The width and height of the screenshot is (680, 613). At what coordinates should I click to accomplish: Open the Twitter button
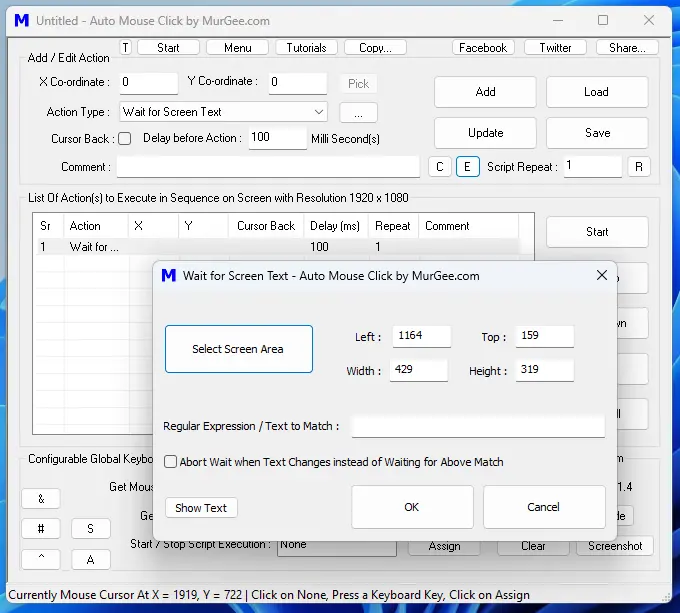555,47
